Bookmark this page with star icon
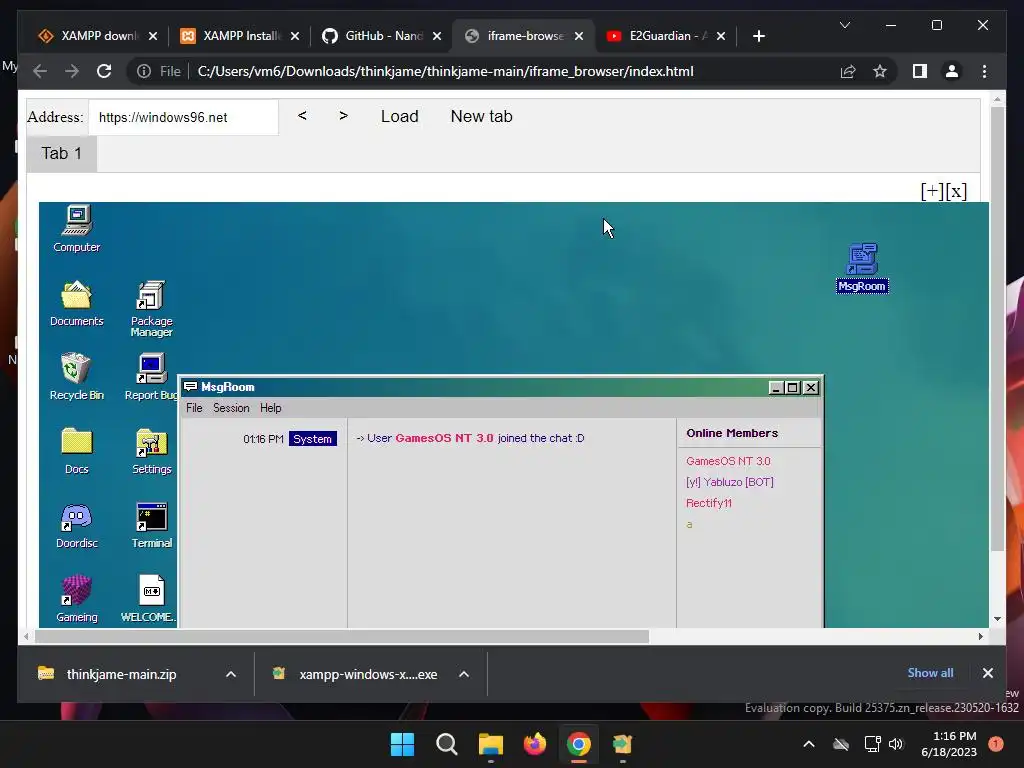The height and width of the screenshot is (768, 1024). point(880,71)
